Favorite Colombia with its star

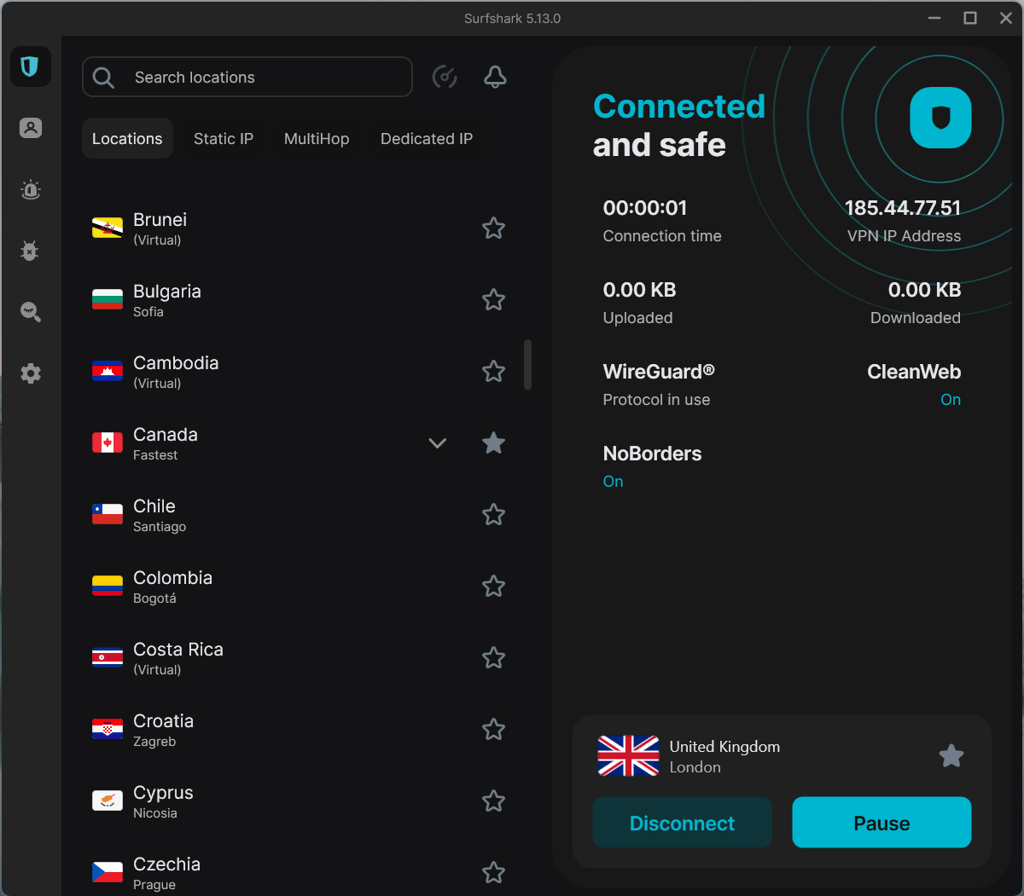tap(494, 586)
